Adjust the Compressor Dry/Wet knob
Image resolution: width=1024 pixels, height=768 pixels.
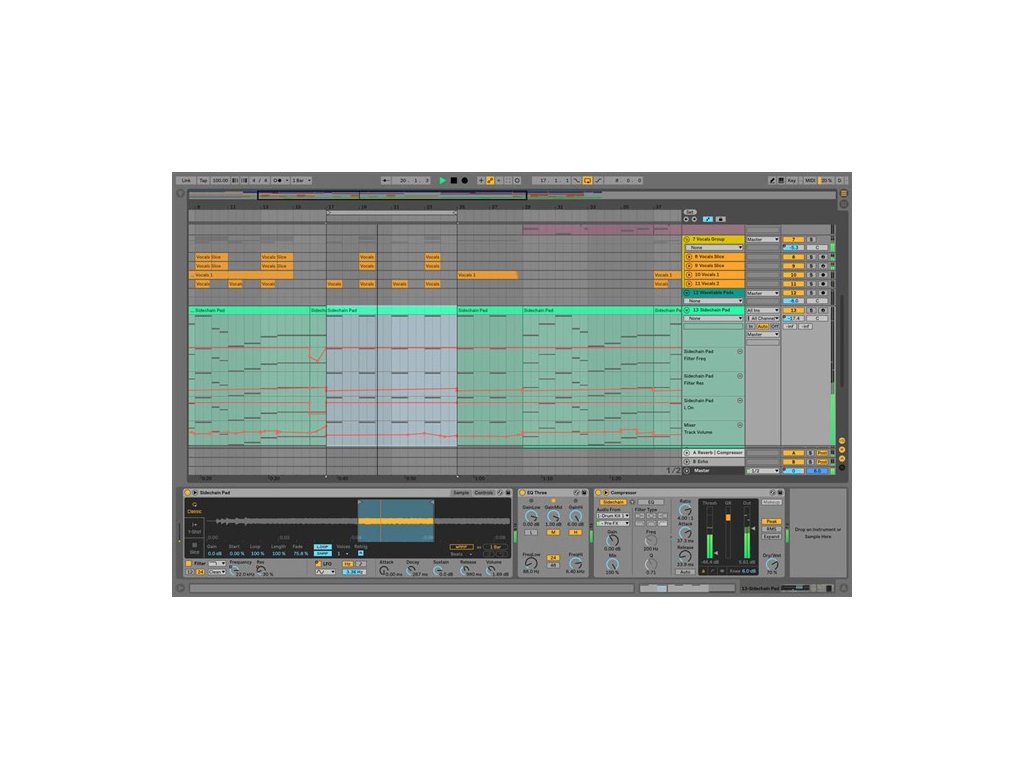point(773,564)
